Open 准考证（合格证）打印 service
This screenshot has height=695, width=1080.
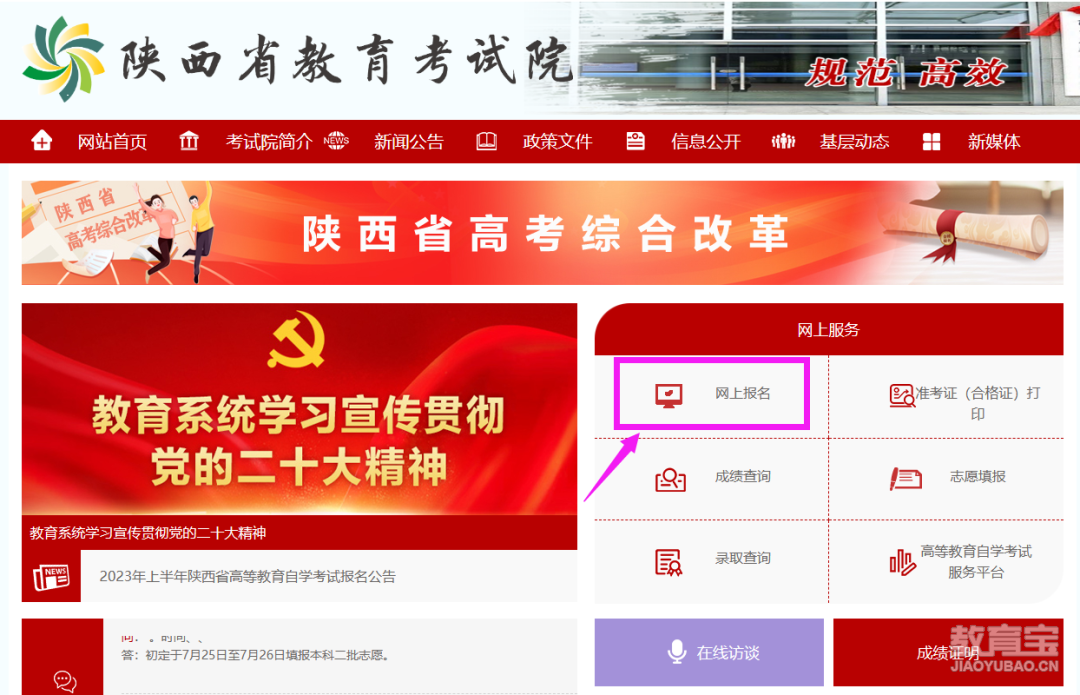tap(964, 403)
